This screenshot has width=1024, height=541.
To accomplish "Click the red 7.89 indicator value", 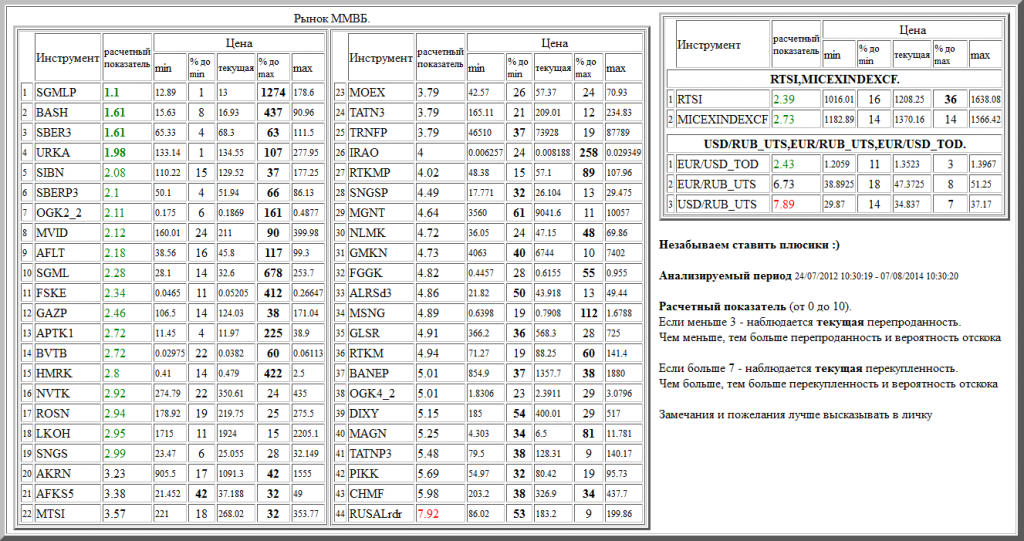I will pos(784,205).
